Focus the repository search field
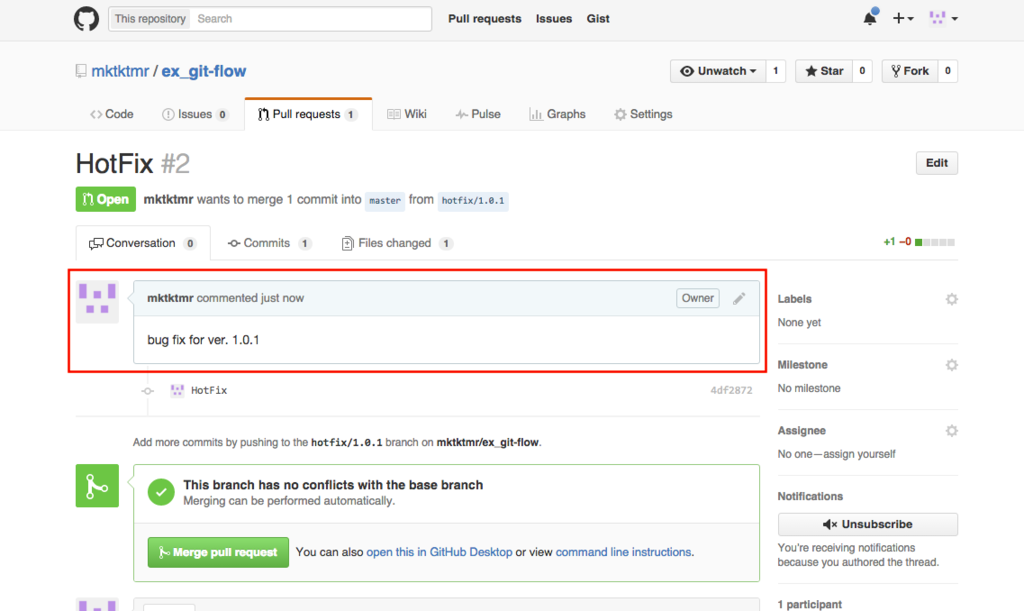 (311, 19)
